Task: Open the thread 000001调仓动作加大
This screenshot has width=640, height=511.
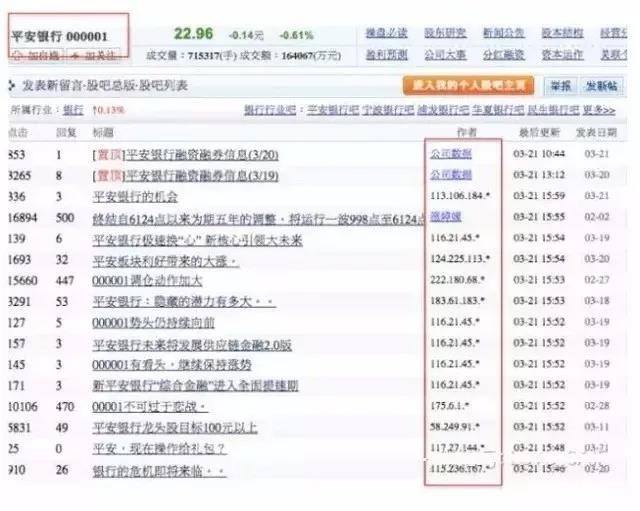Action: click(147, 281)
